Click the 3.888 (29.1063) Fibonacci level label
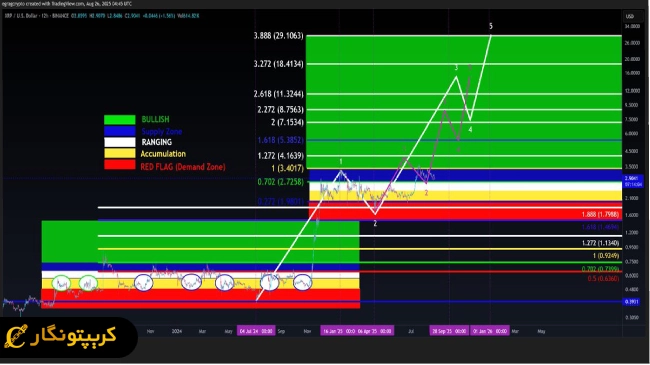 click(x=278, y=36)
